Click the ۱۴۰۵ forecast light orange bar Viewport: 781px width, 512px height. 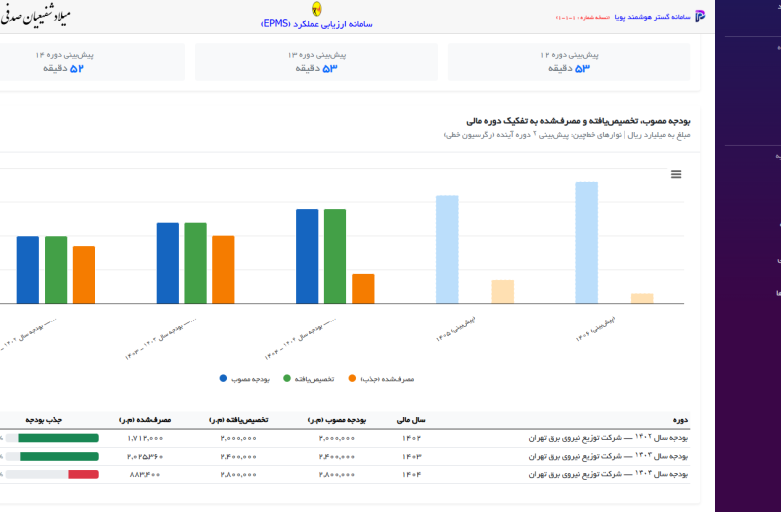503,292
